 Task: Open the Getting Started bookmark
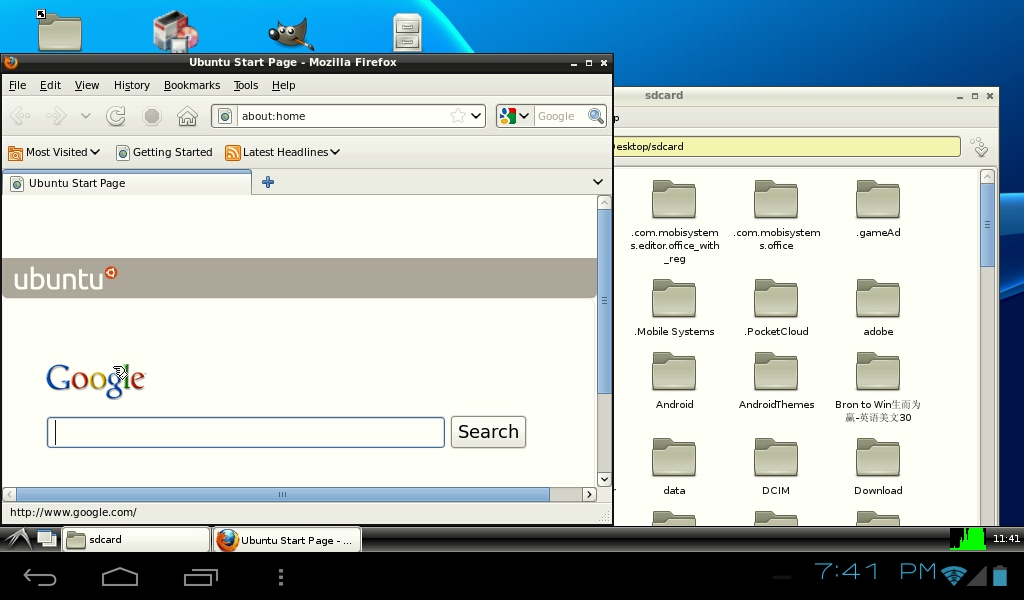164,152
